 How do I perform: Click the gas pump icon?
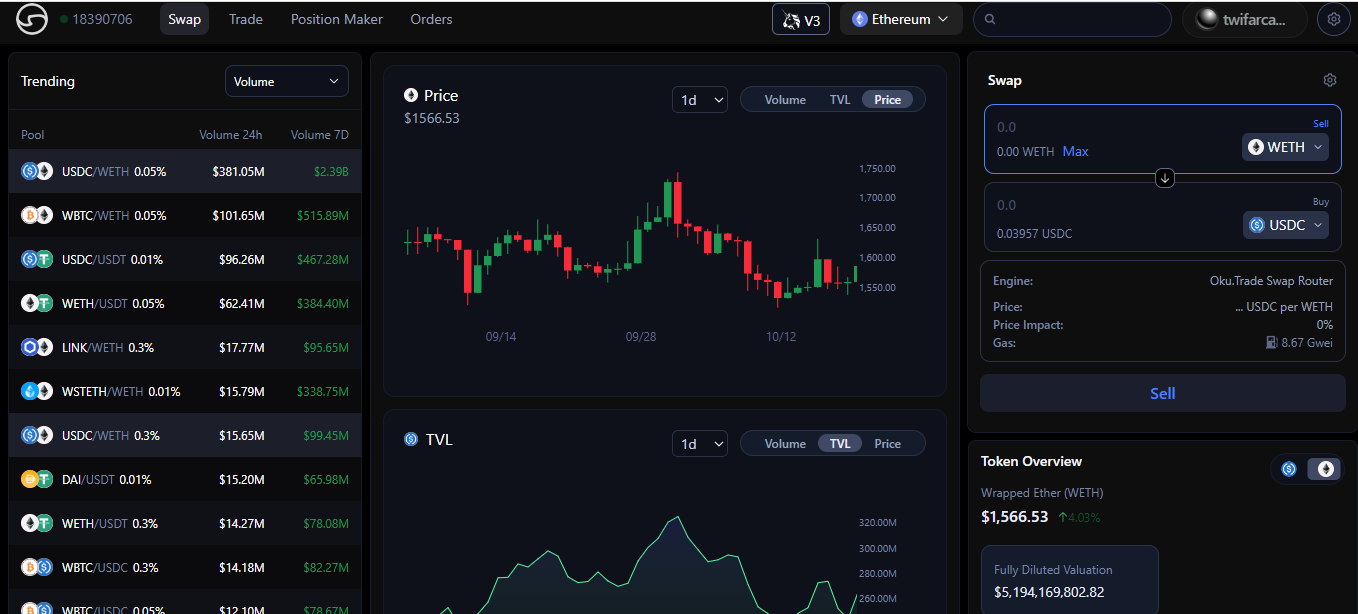[1272, 343]
